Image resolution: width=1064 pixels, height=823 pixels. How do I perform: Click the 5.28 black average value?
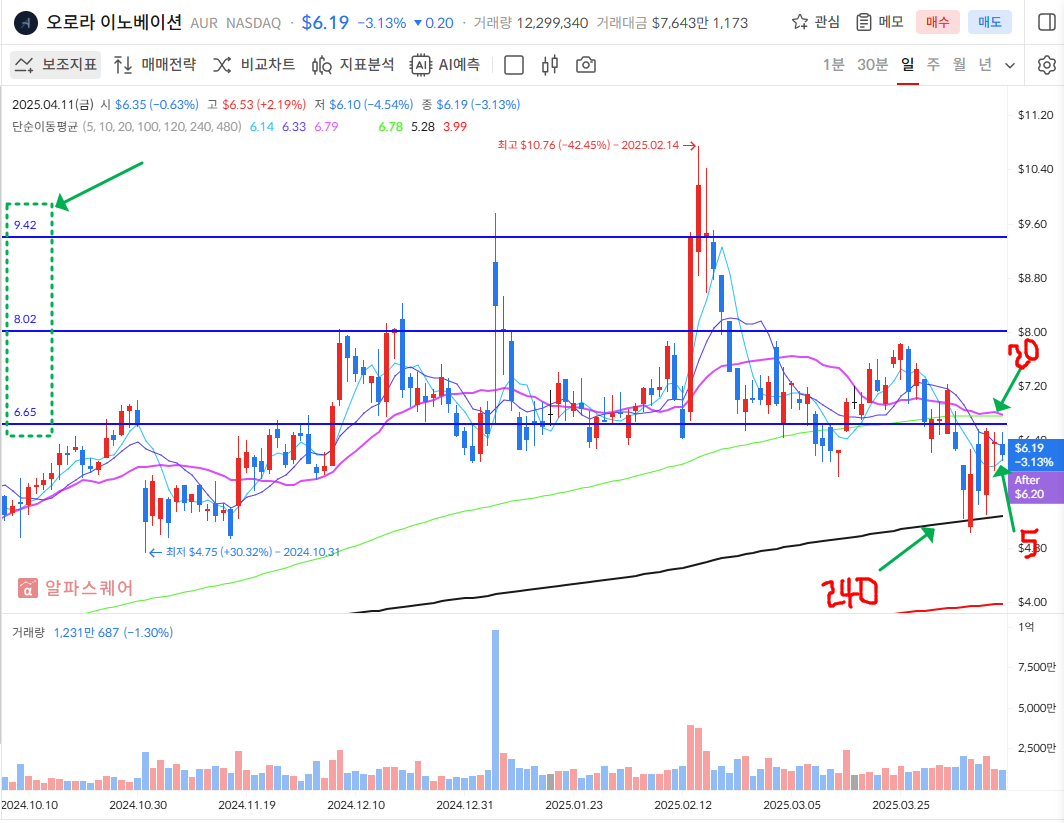(423, 126)
